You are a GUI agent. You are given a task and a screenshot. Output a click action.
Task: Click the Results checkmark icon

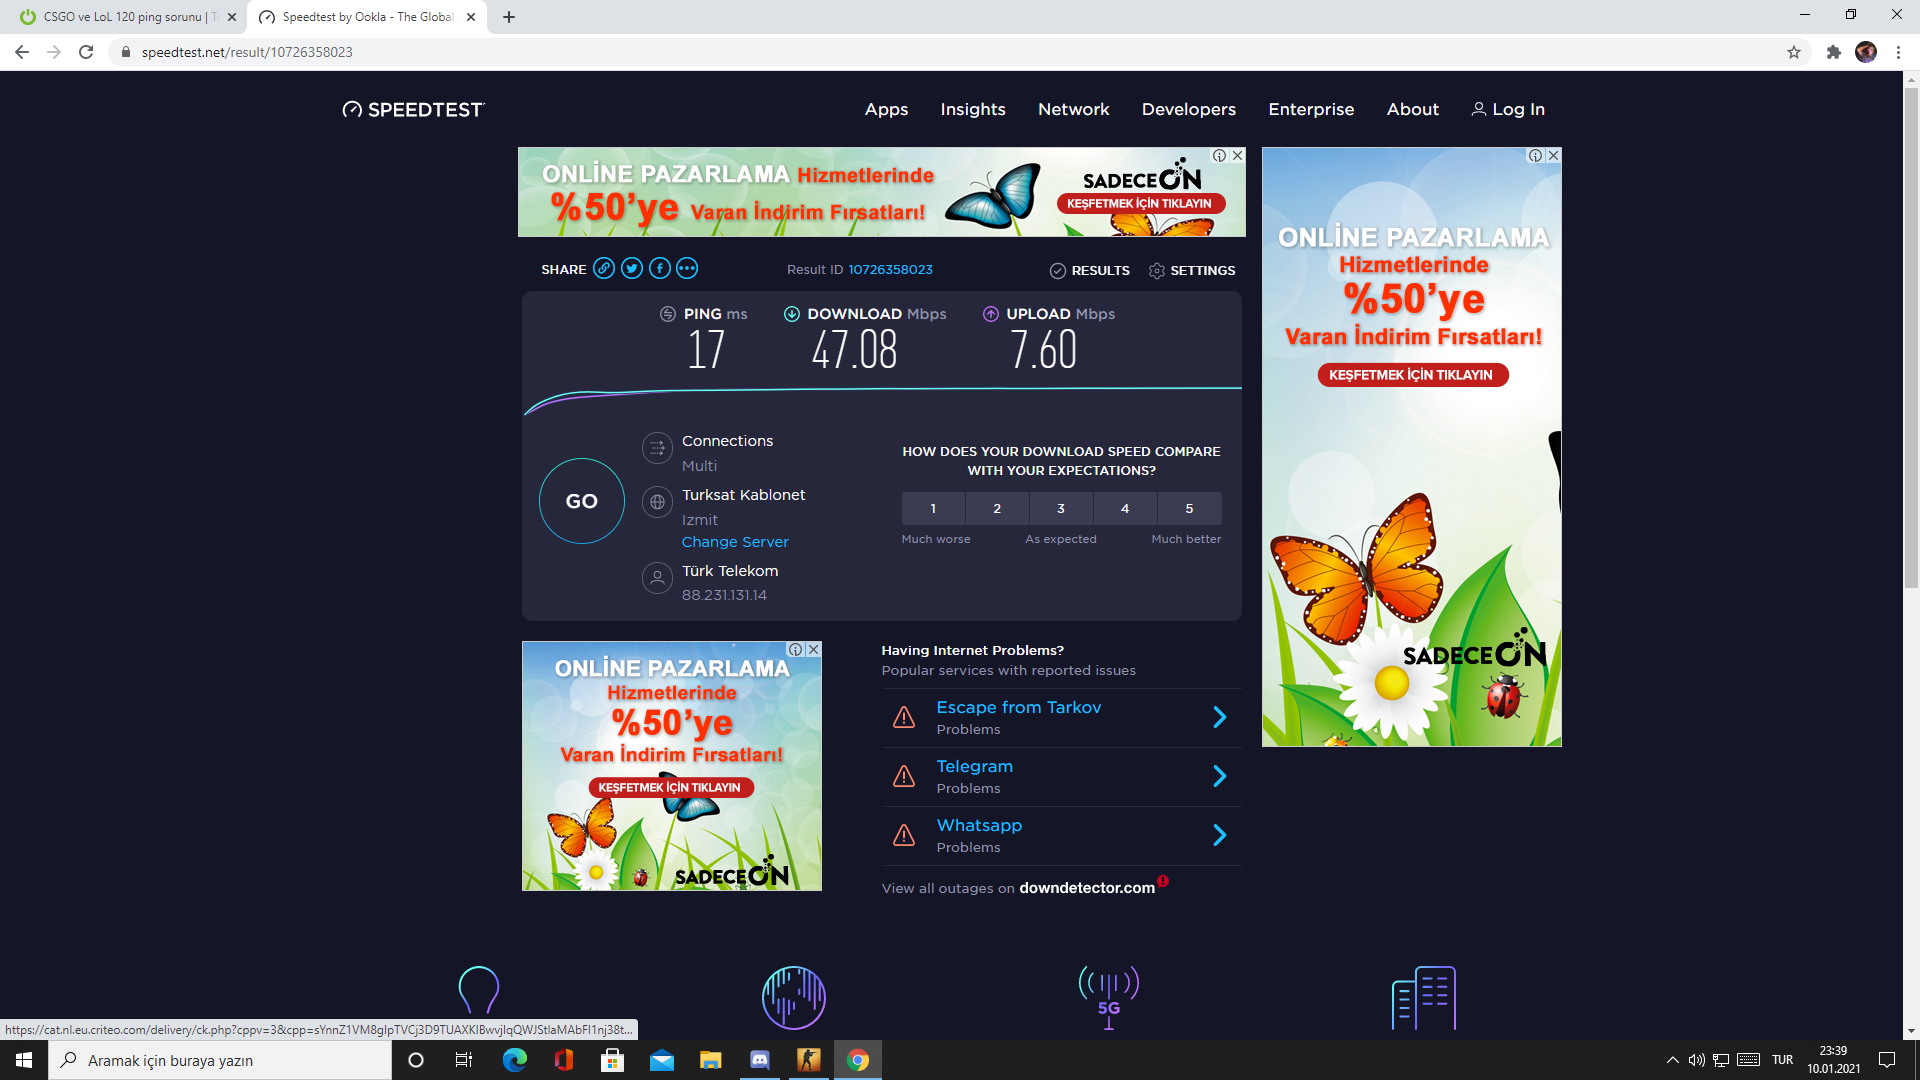pyautogui.click(x=1058, y=271)
